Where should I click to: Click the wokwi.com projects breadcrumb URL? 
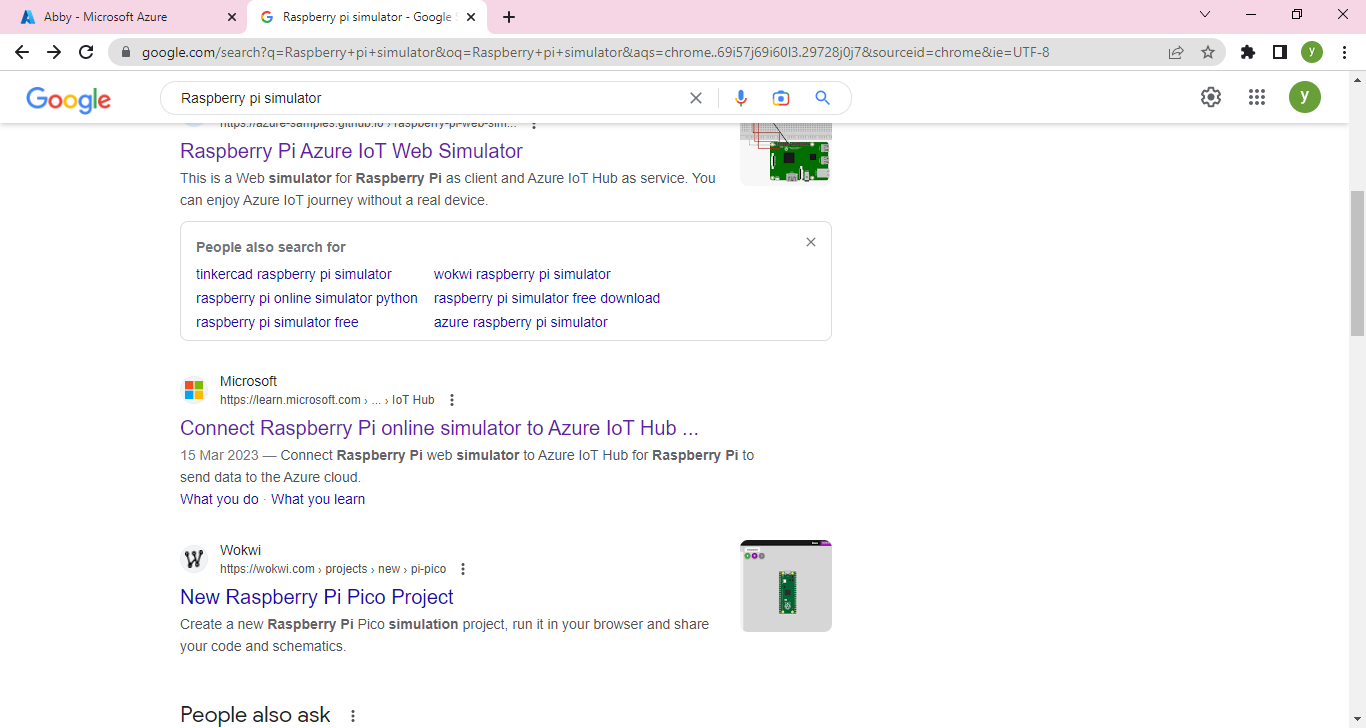click(x=333, y=569)
